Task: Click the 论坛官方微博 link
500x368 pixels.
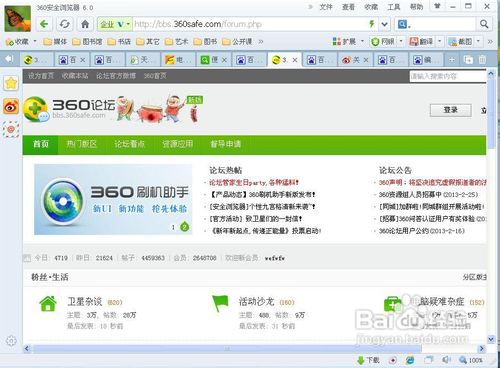Action: [x=116, y=76]
